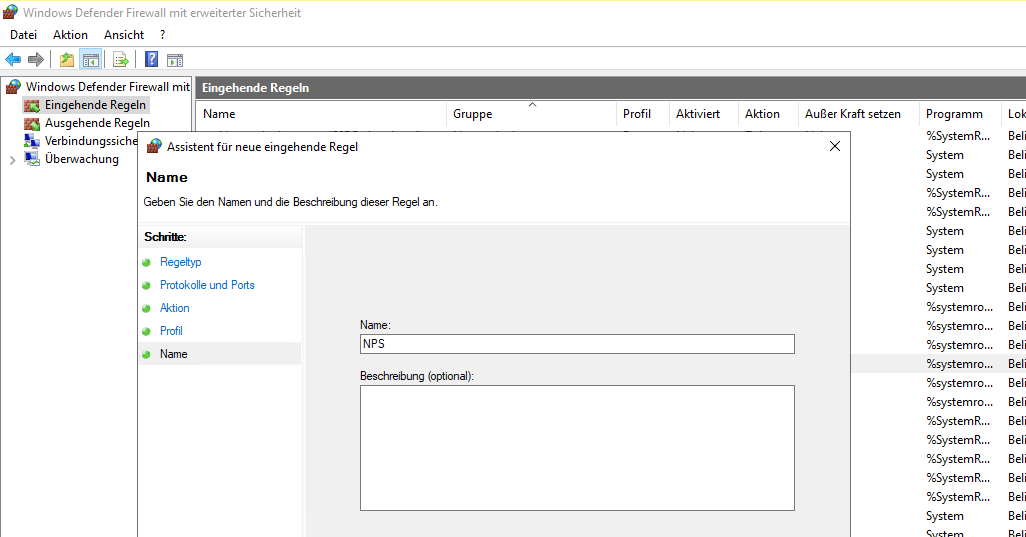Image resolution: width=1026 pixels, height=537 pixels.
Task: Click the Verbindungssicherheit tree icon
Action: 31,141
